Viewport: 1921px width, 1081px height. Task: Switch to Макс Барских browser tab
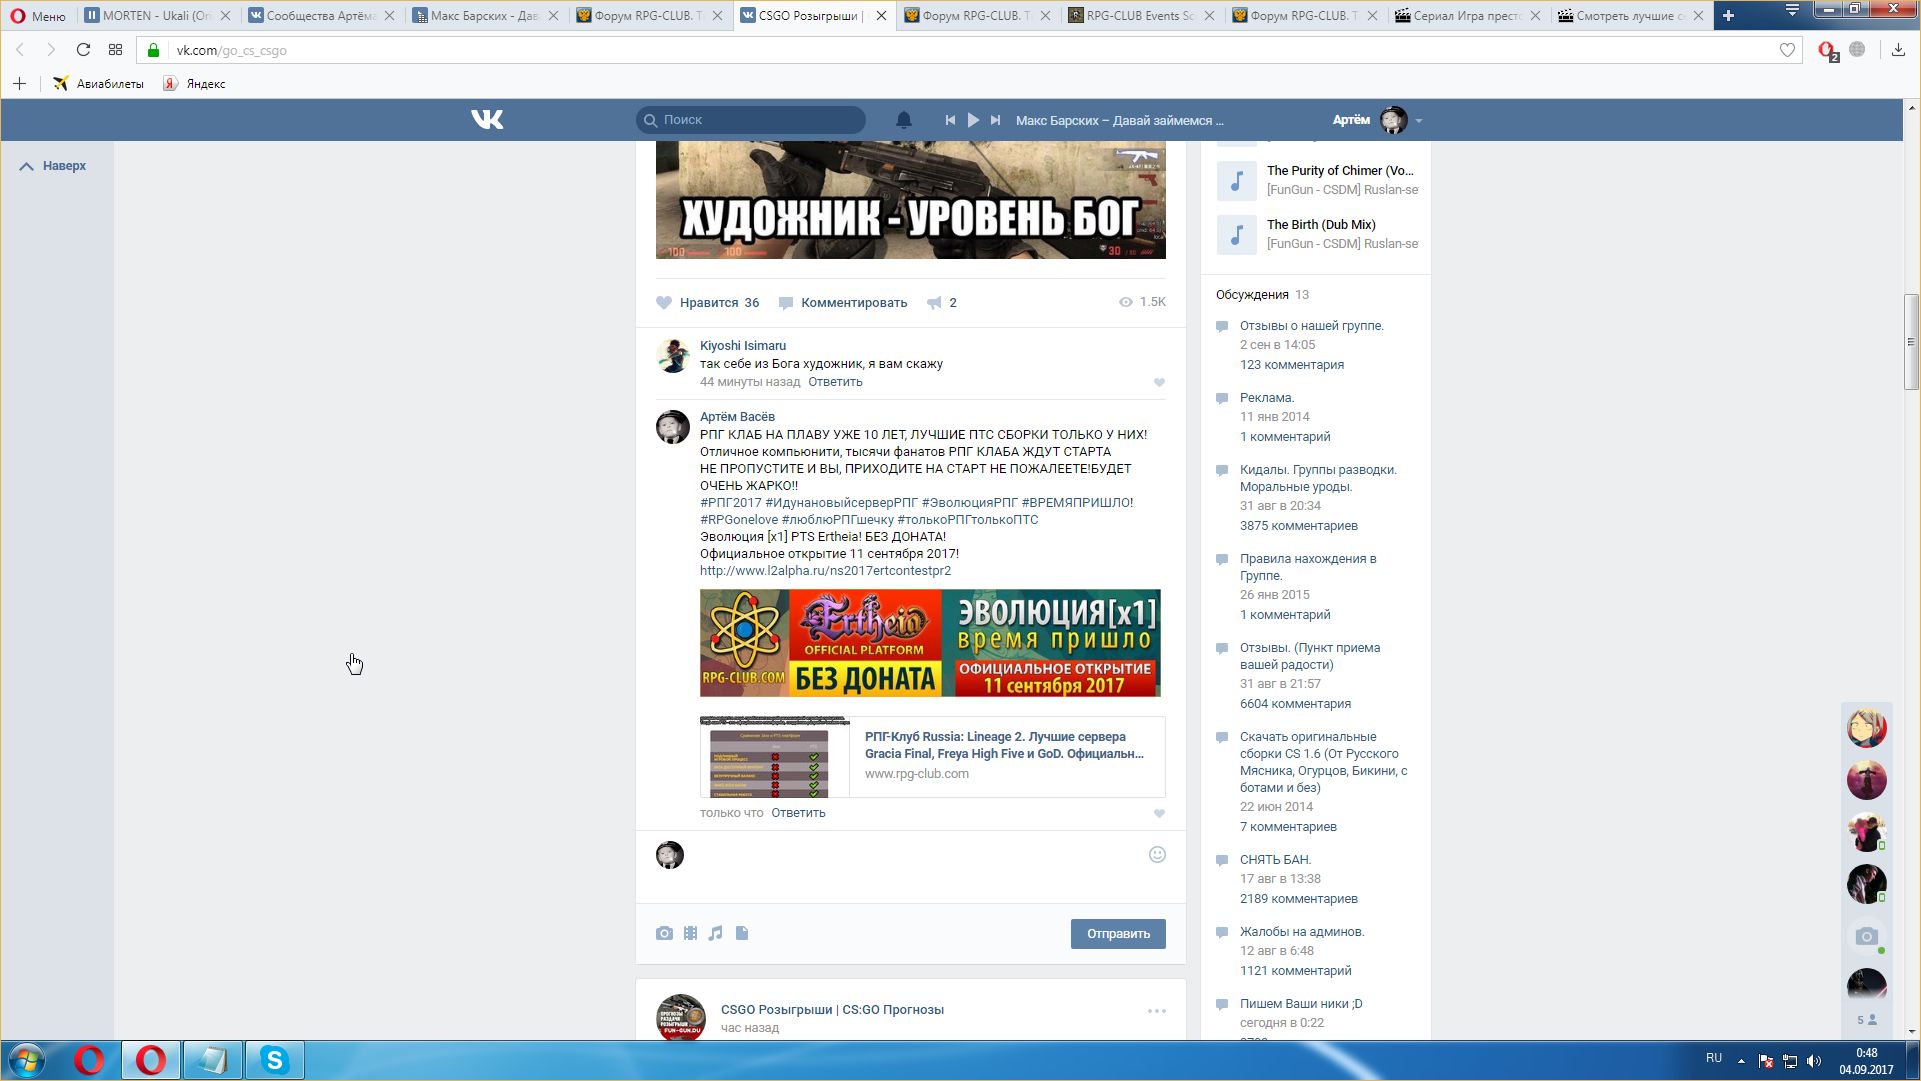[484, 15]
